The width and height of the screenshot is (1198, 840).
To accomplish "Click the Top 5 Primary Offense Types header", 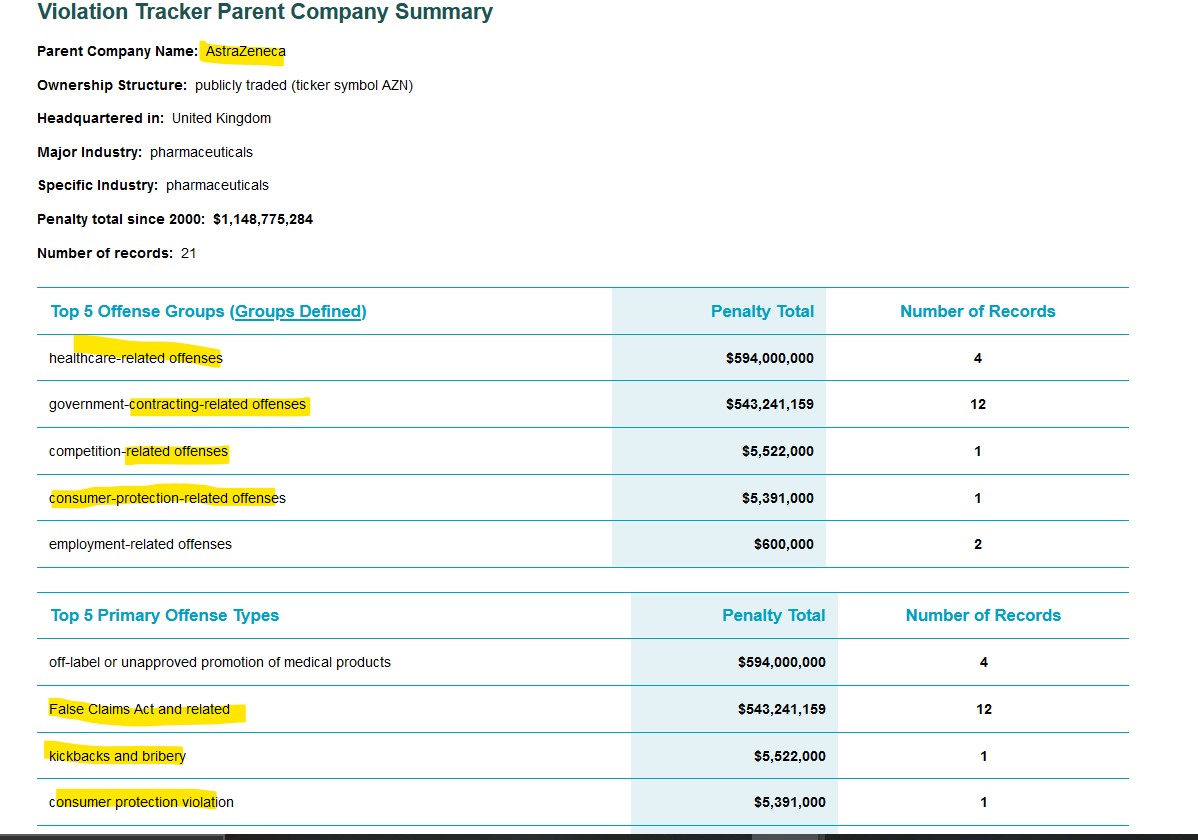I will pyautogui.click(x=165, y=616).
